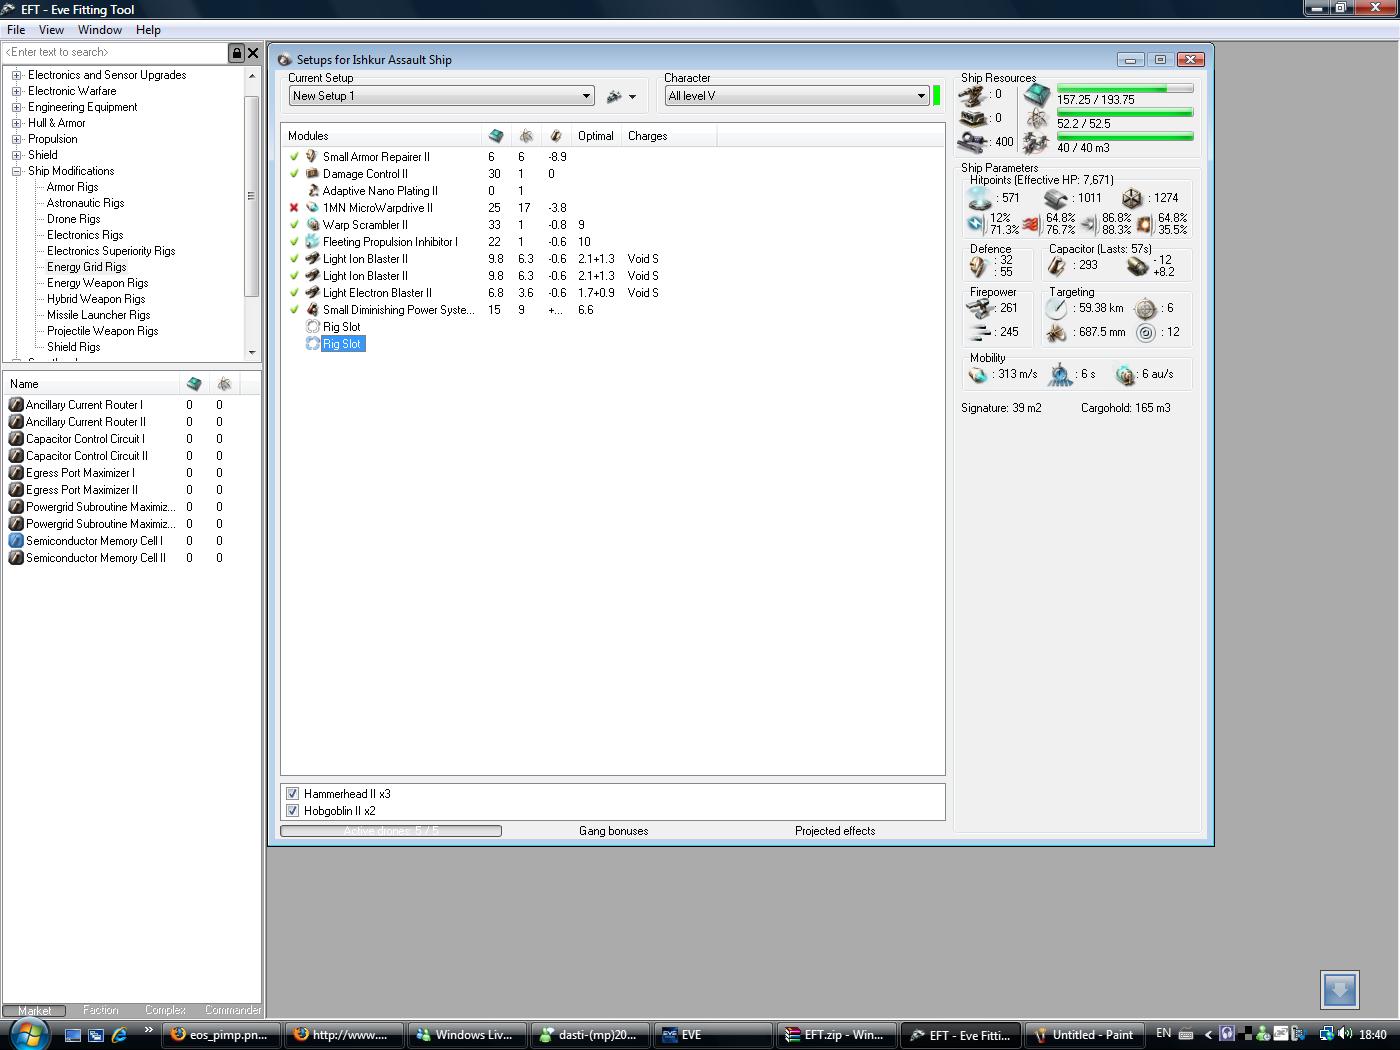This screenshot has width=1400, height=1050.
Task: Switch to the Complex tab
Action: pos(165,1010)
